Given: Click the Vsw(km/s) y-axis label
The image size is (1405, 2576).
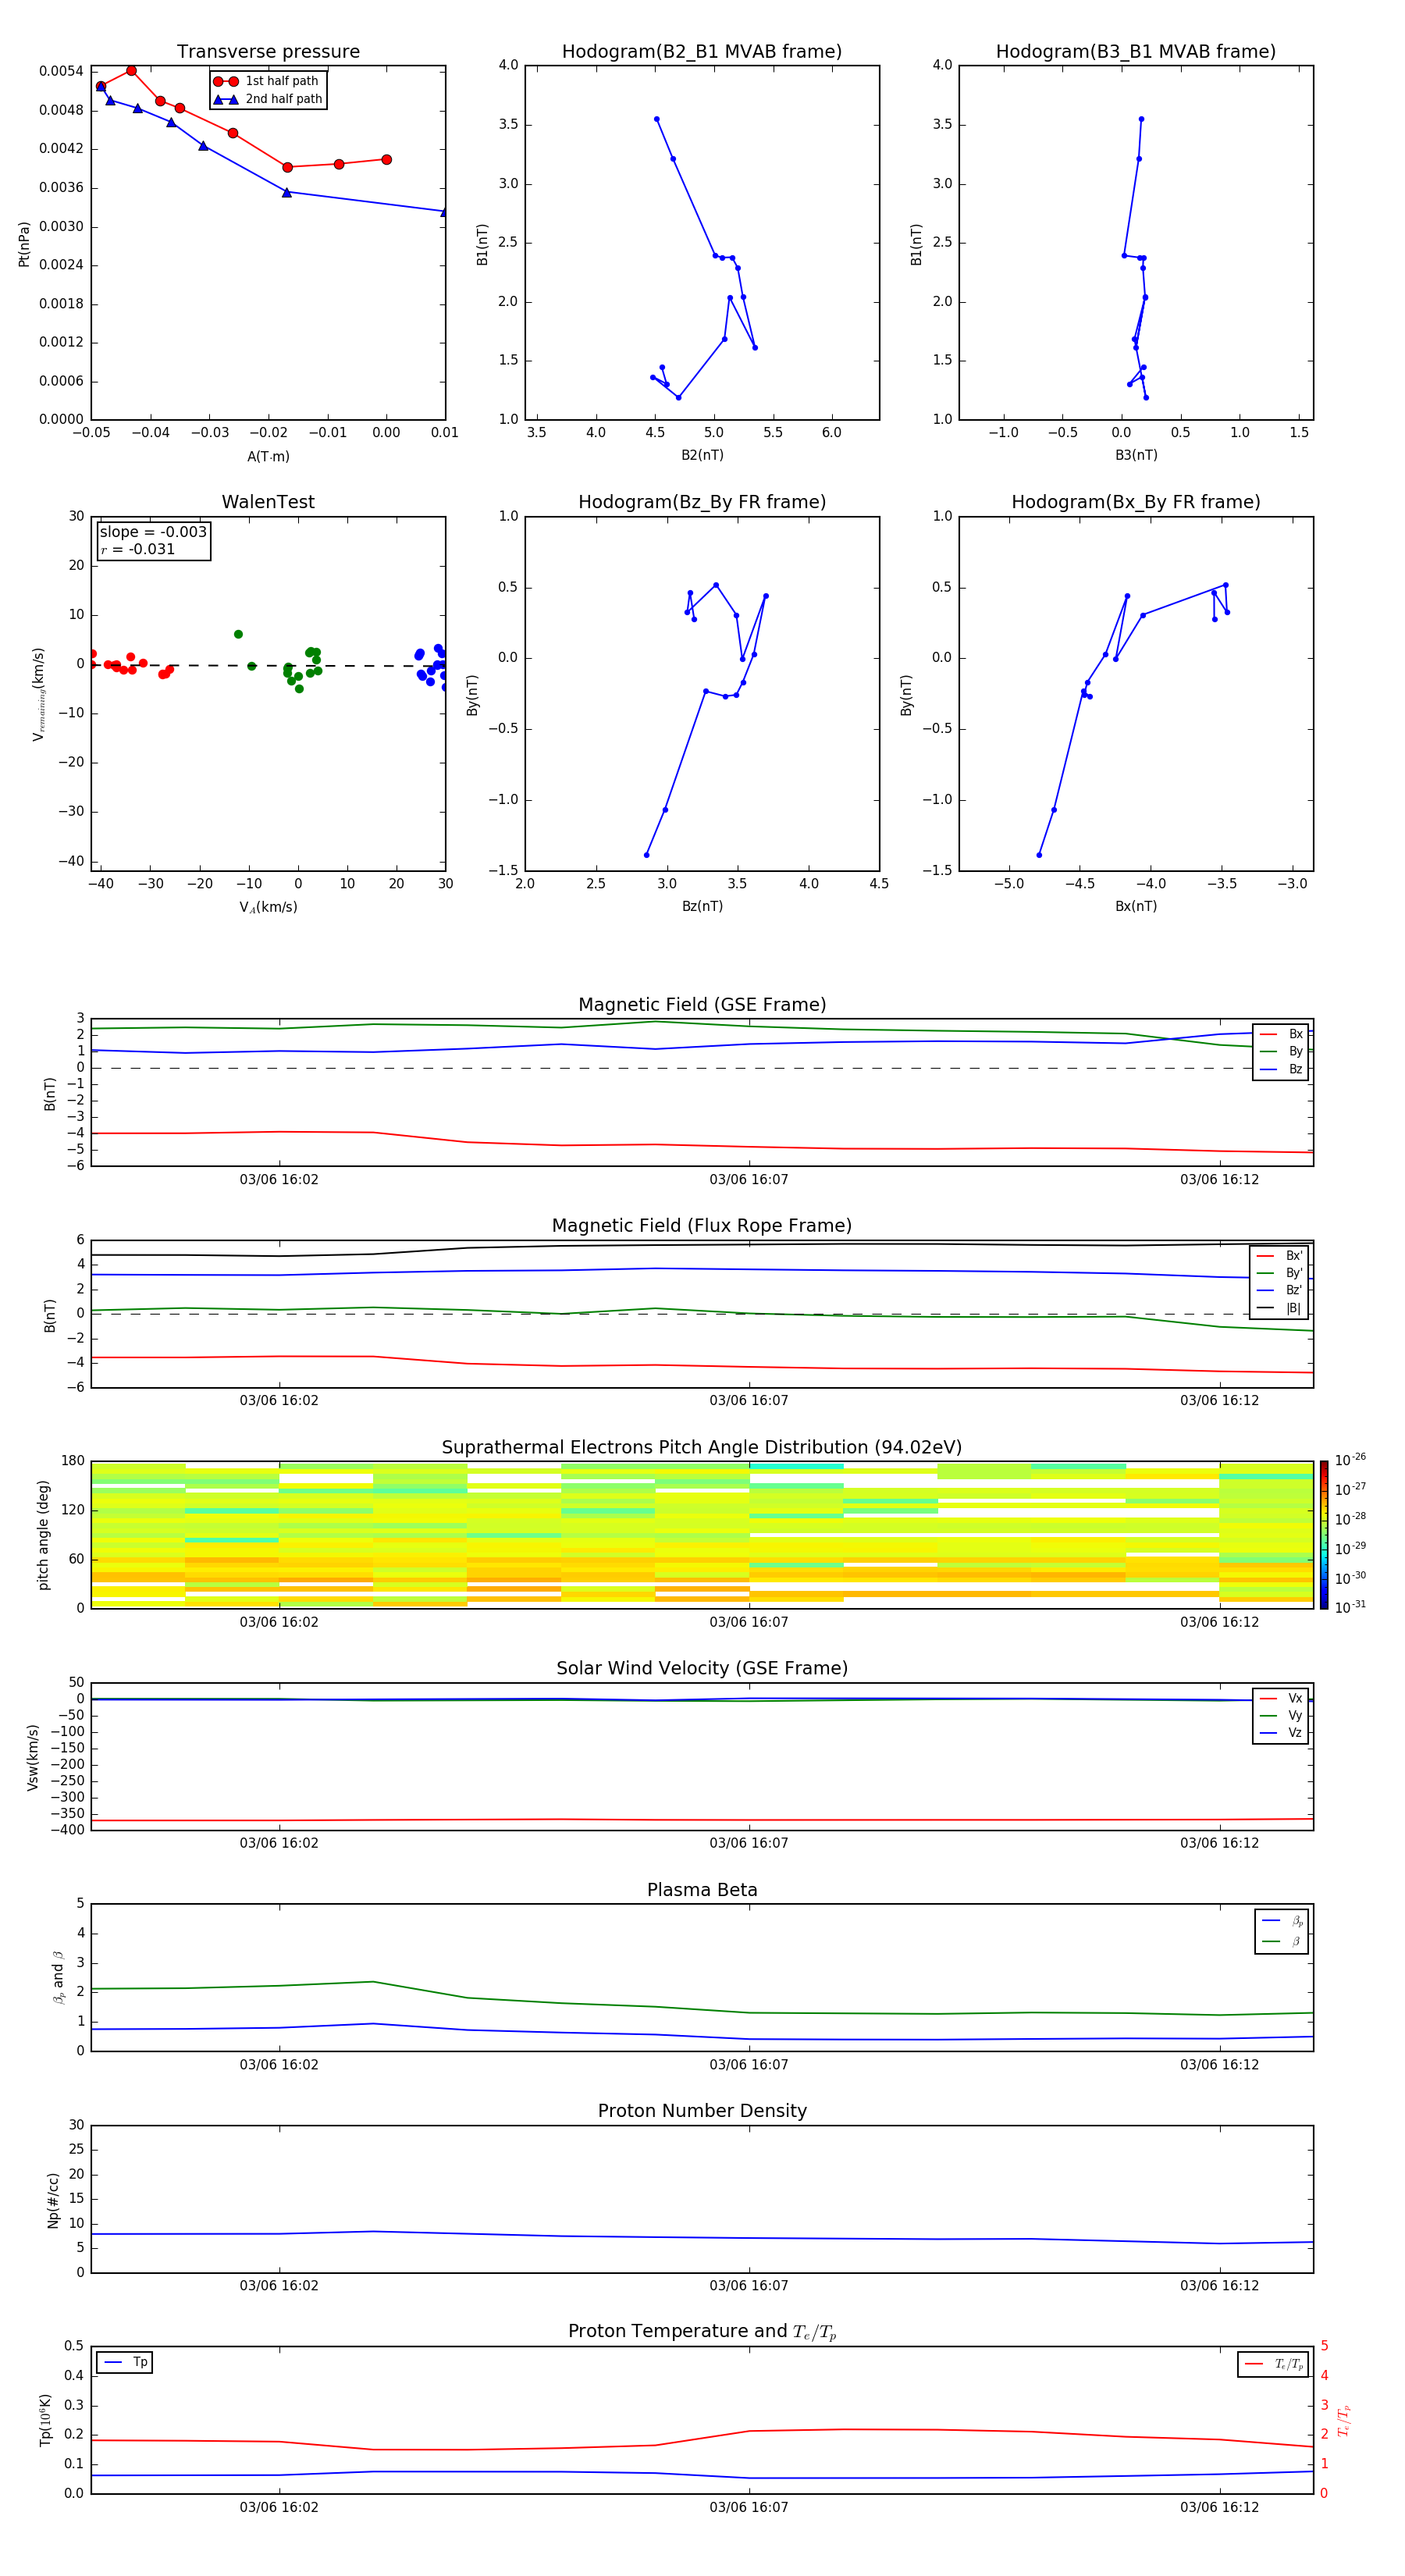Looking at the screenshot, I should [33, 1757].
